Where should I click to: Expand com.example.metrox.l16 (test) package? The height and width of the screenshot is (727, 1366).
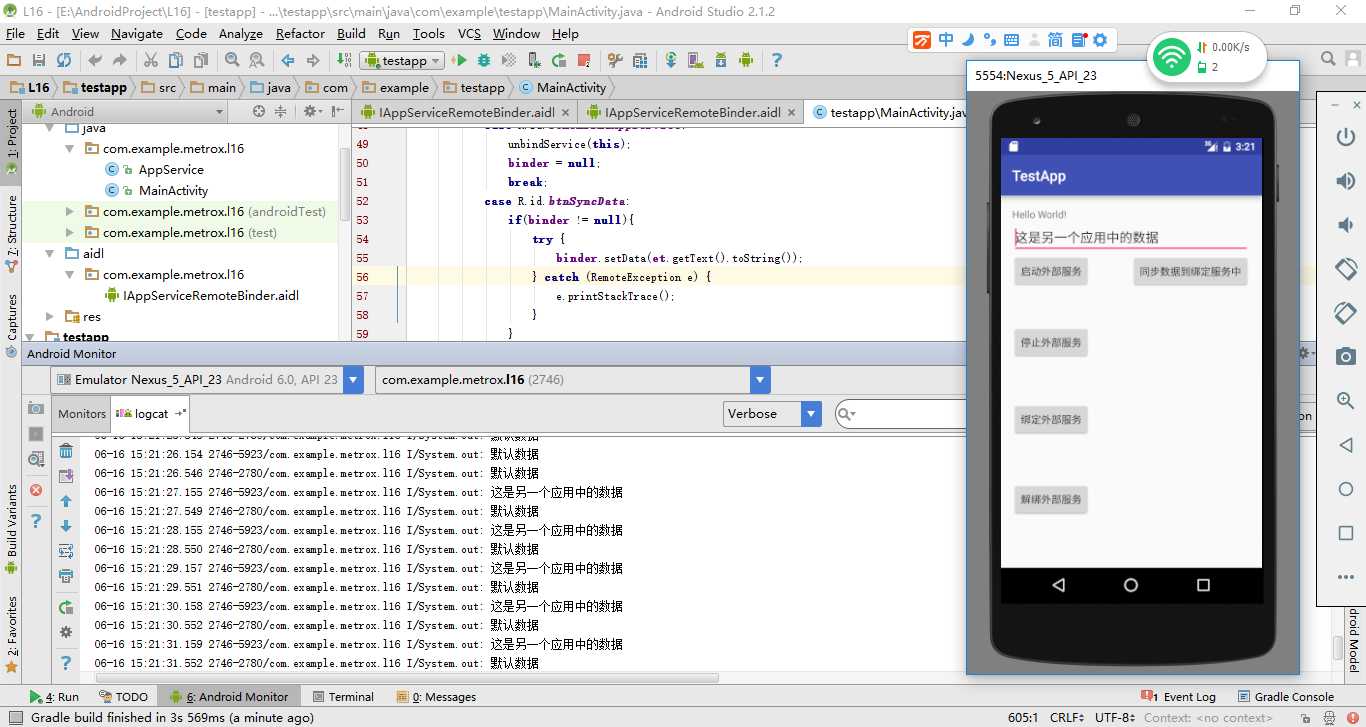69,232
